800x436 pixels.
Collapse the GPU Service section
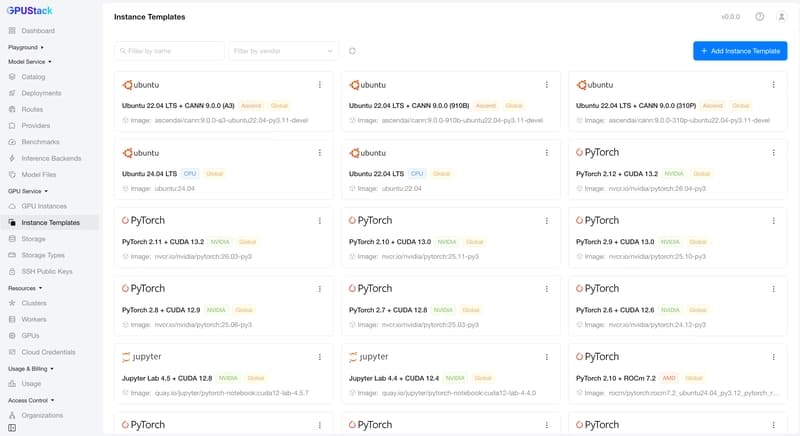28,191
